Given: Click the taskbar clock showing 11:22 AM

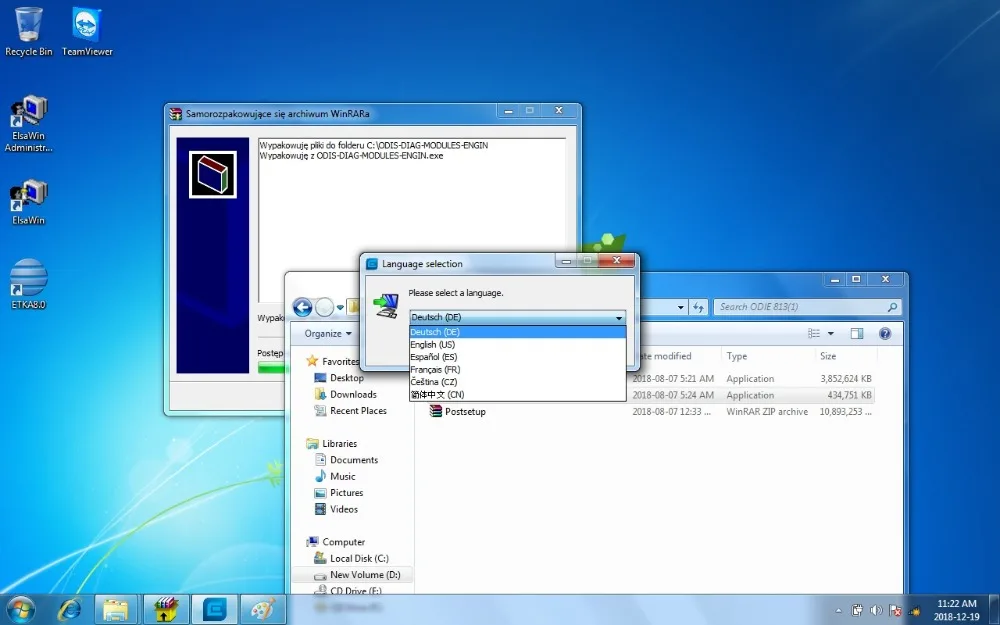Looking at the screenshot, I should pos(956,610).
